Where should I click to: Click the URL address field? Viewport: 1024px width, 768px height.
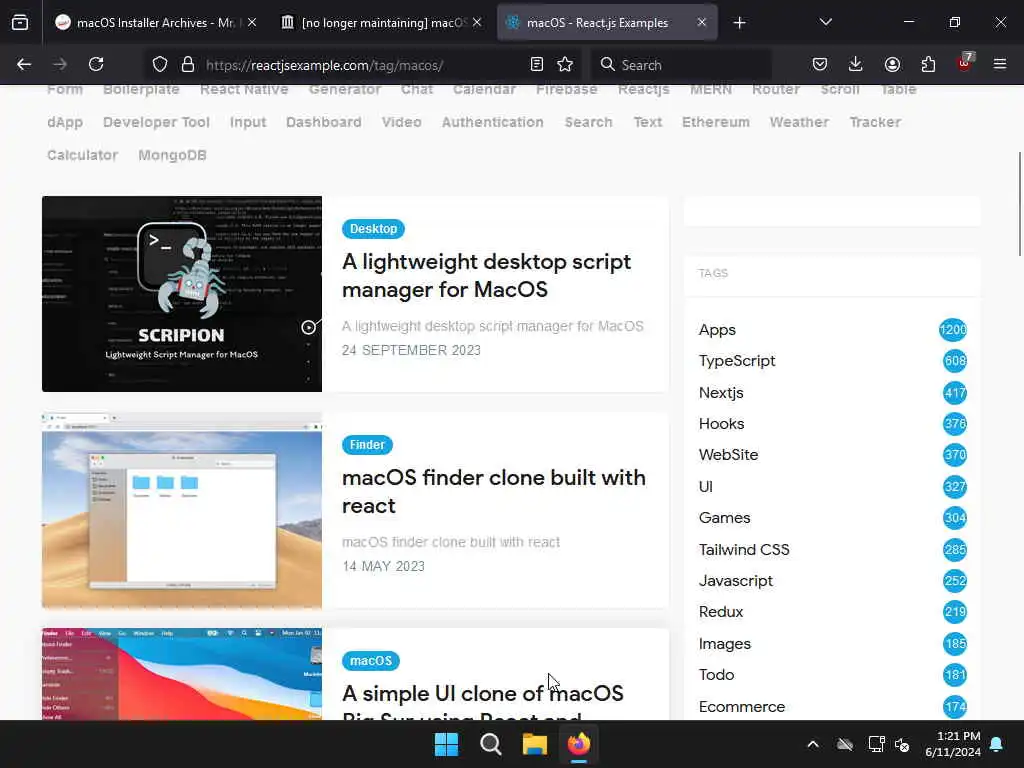(362, 65)
